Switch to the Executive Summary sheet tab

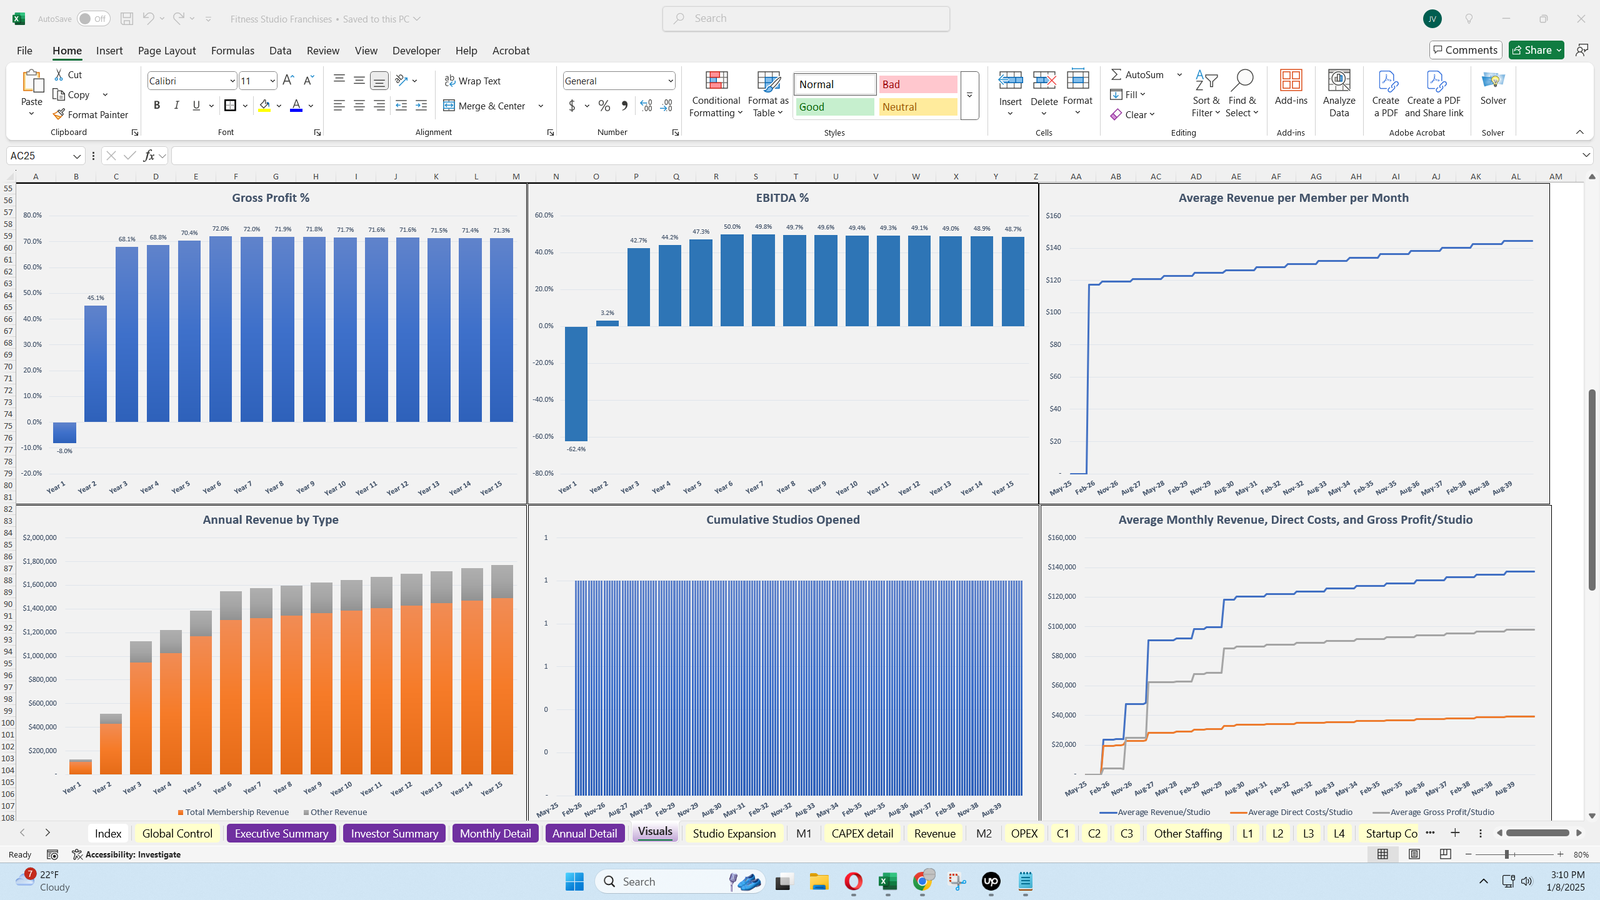coord(281,833)
